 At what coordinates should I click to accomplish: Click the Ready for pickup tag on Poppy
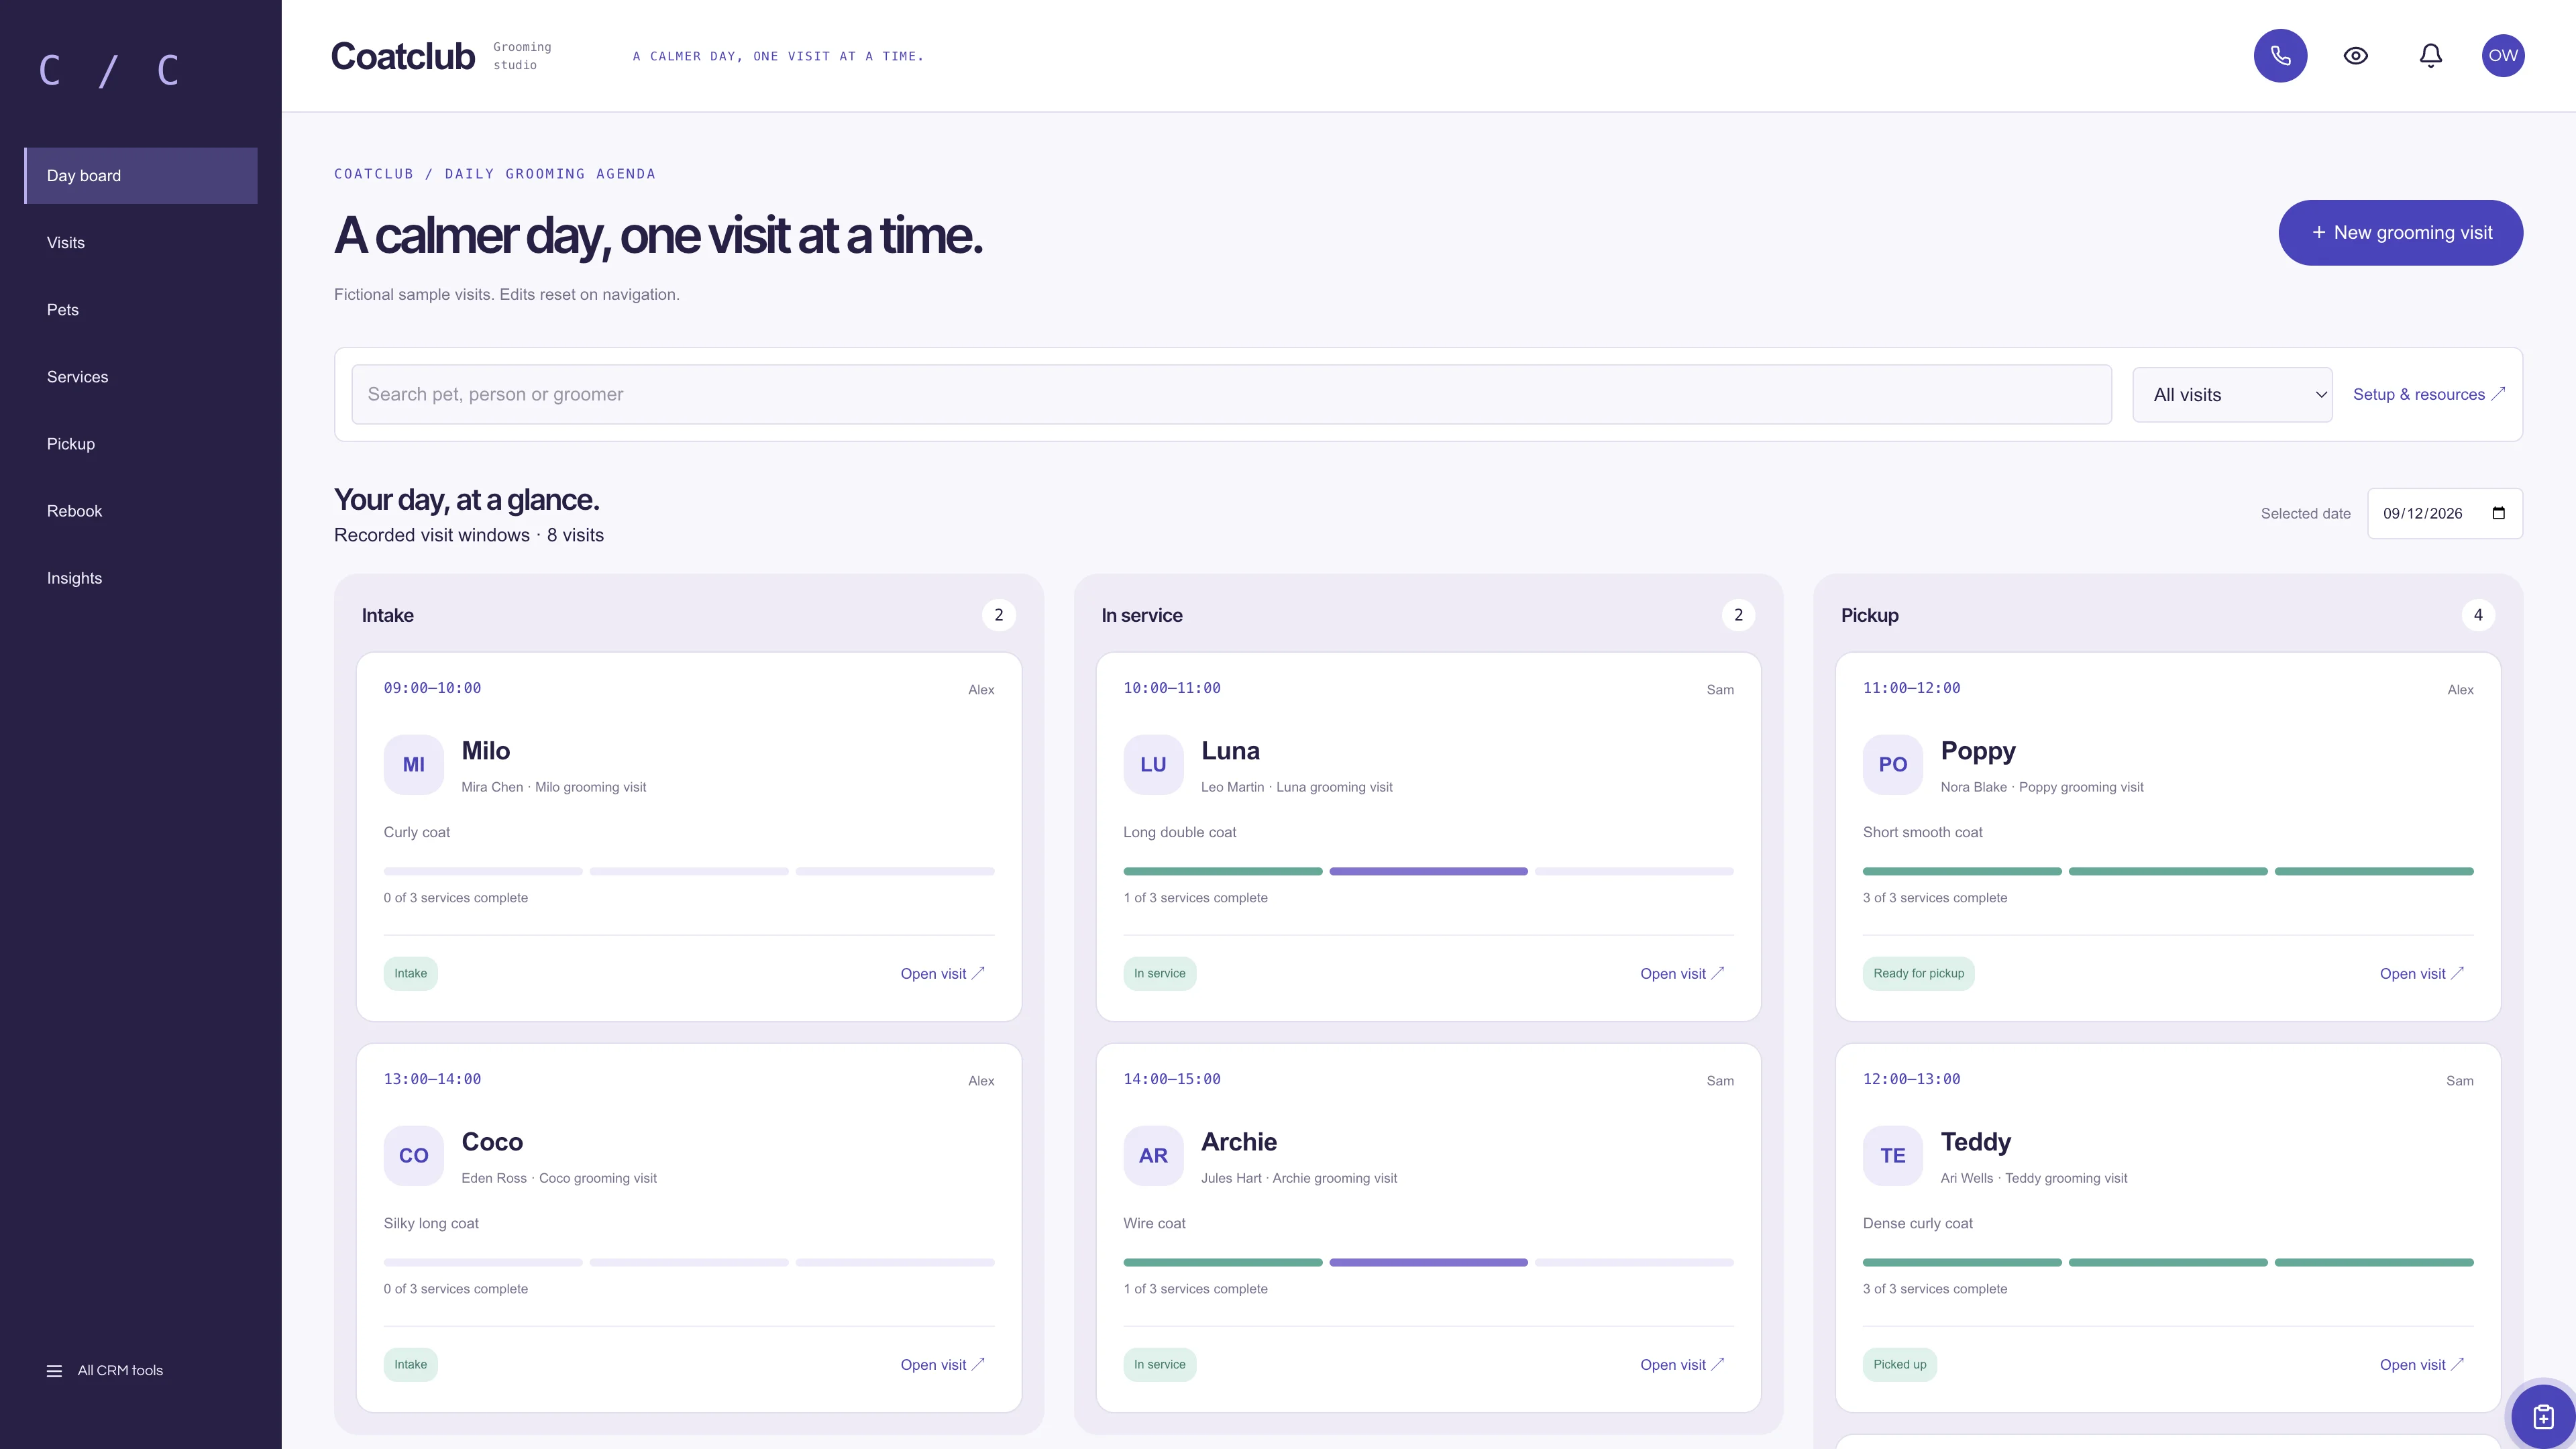(x=1918, y=974)
